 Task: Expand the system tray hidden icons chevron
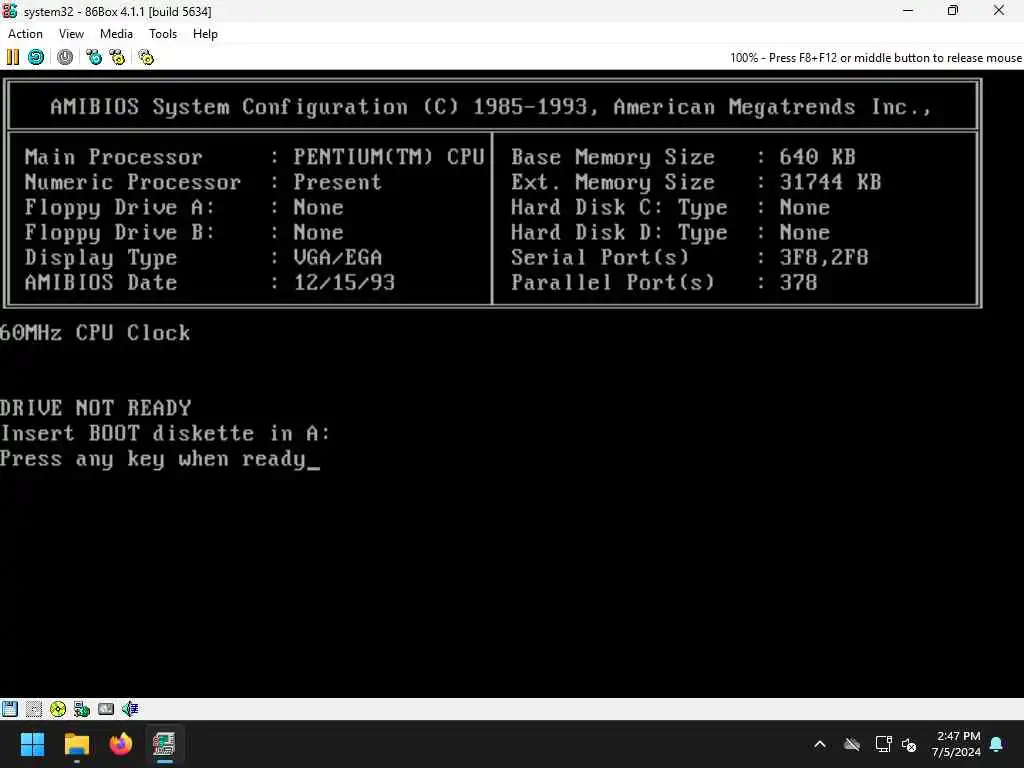point(820,744)
